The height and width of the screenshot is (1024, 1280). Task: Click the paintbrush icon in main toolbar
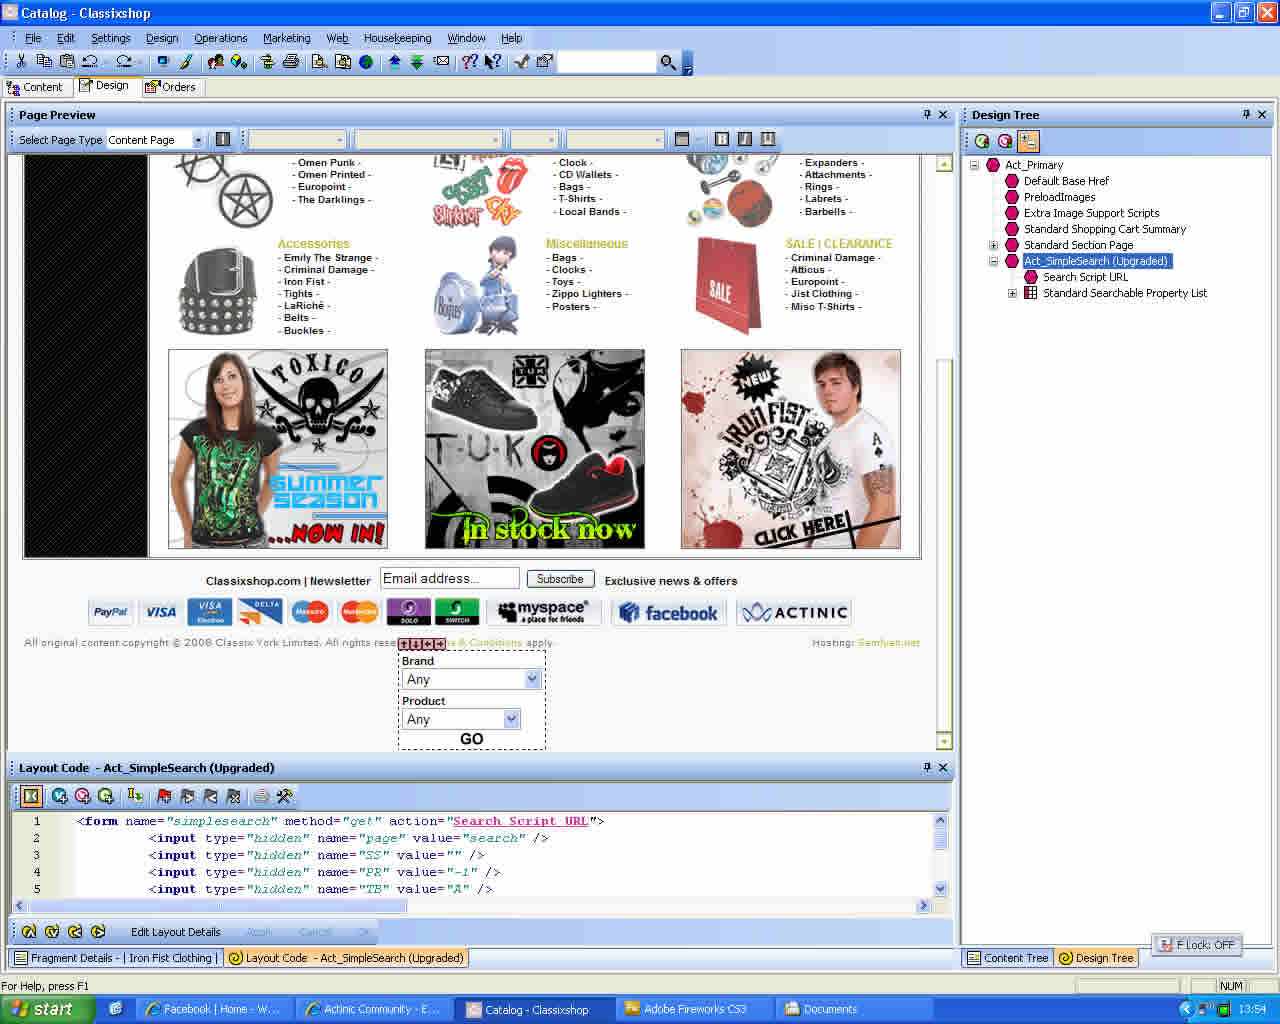186,62
